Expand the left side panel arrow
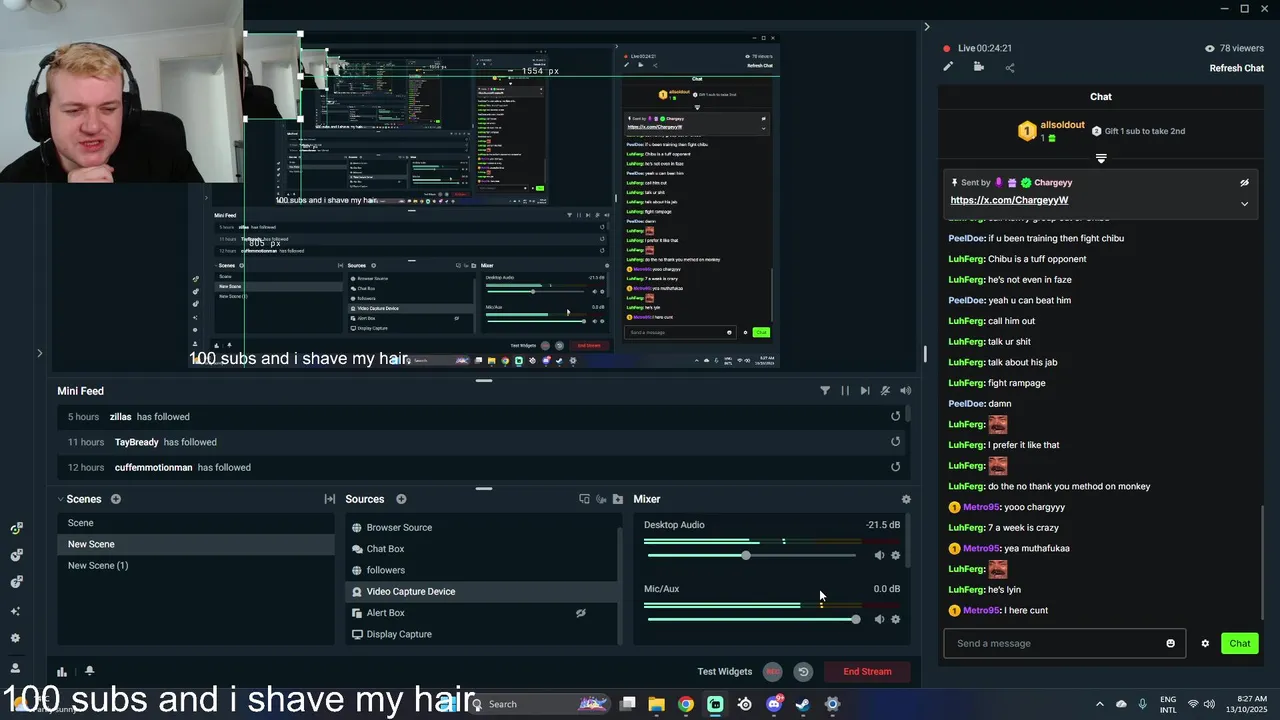This screenshot has width=1280, height=720. pos(39,352)
